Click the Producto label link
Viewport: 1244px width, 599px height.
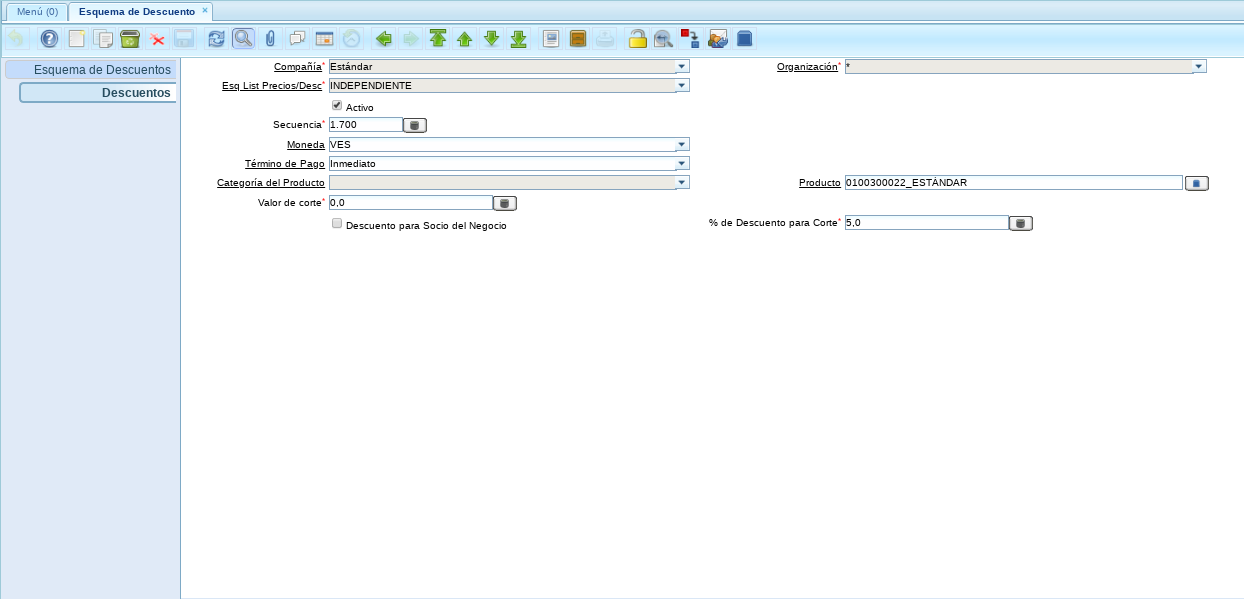(820, 184)
